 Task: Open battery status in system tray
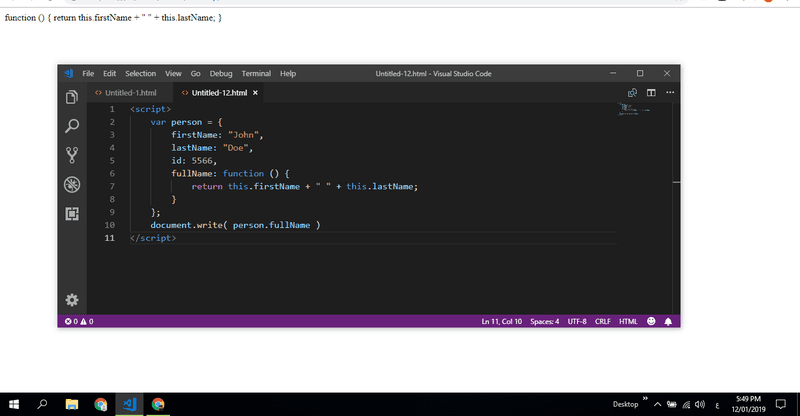[672, 404]
